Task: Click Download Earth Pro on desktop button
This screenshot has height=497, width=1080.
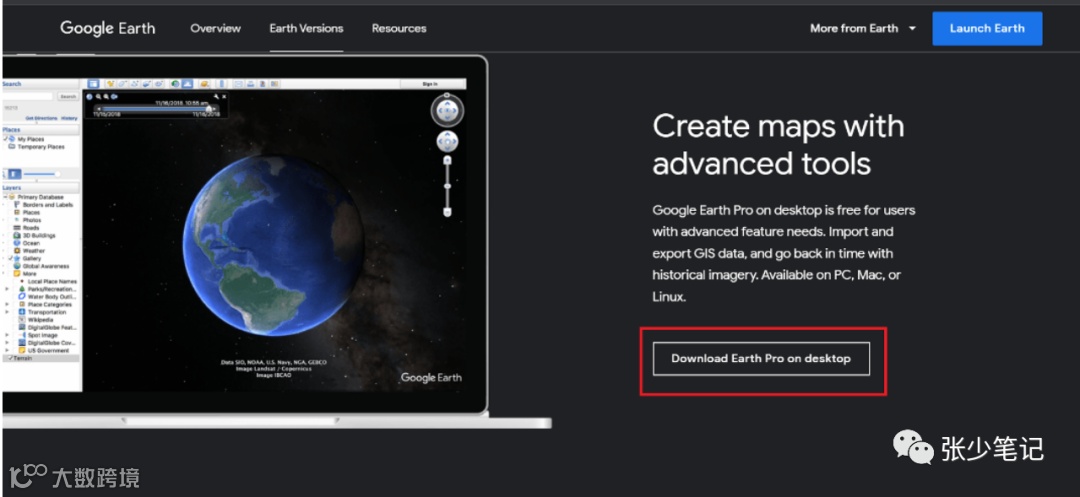Action: point(761,359)
